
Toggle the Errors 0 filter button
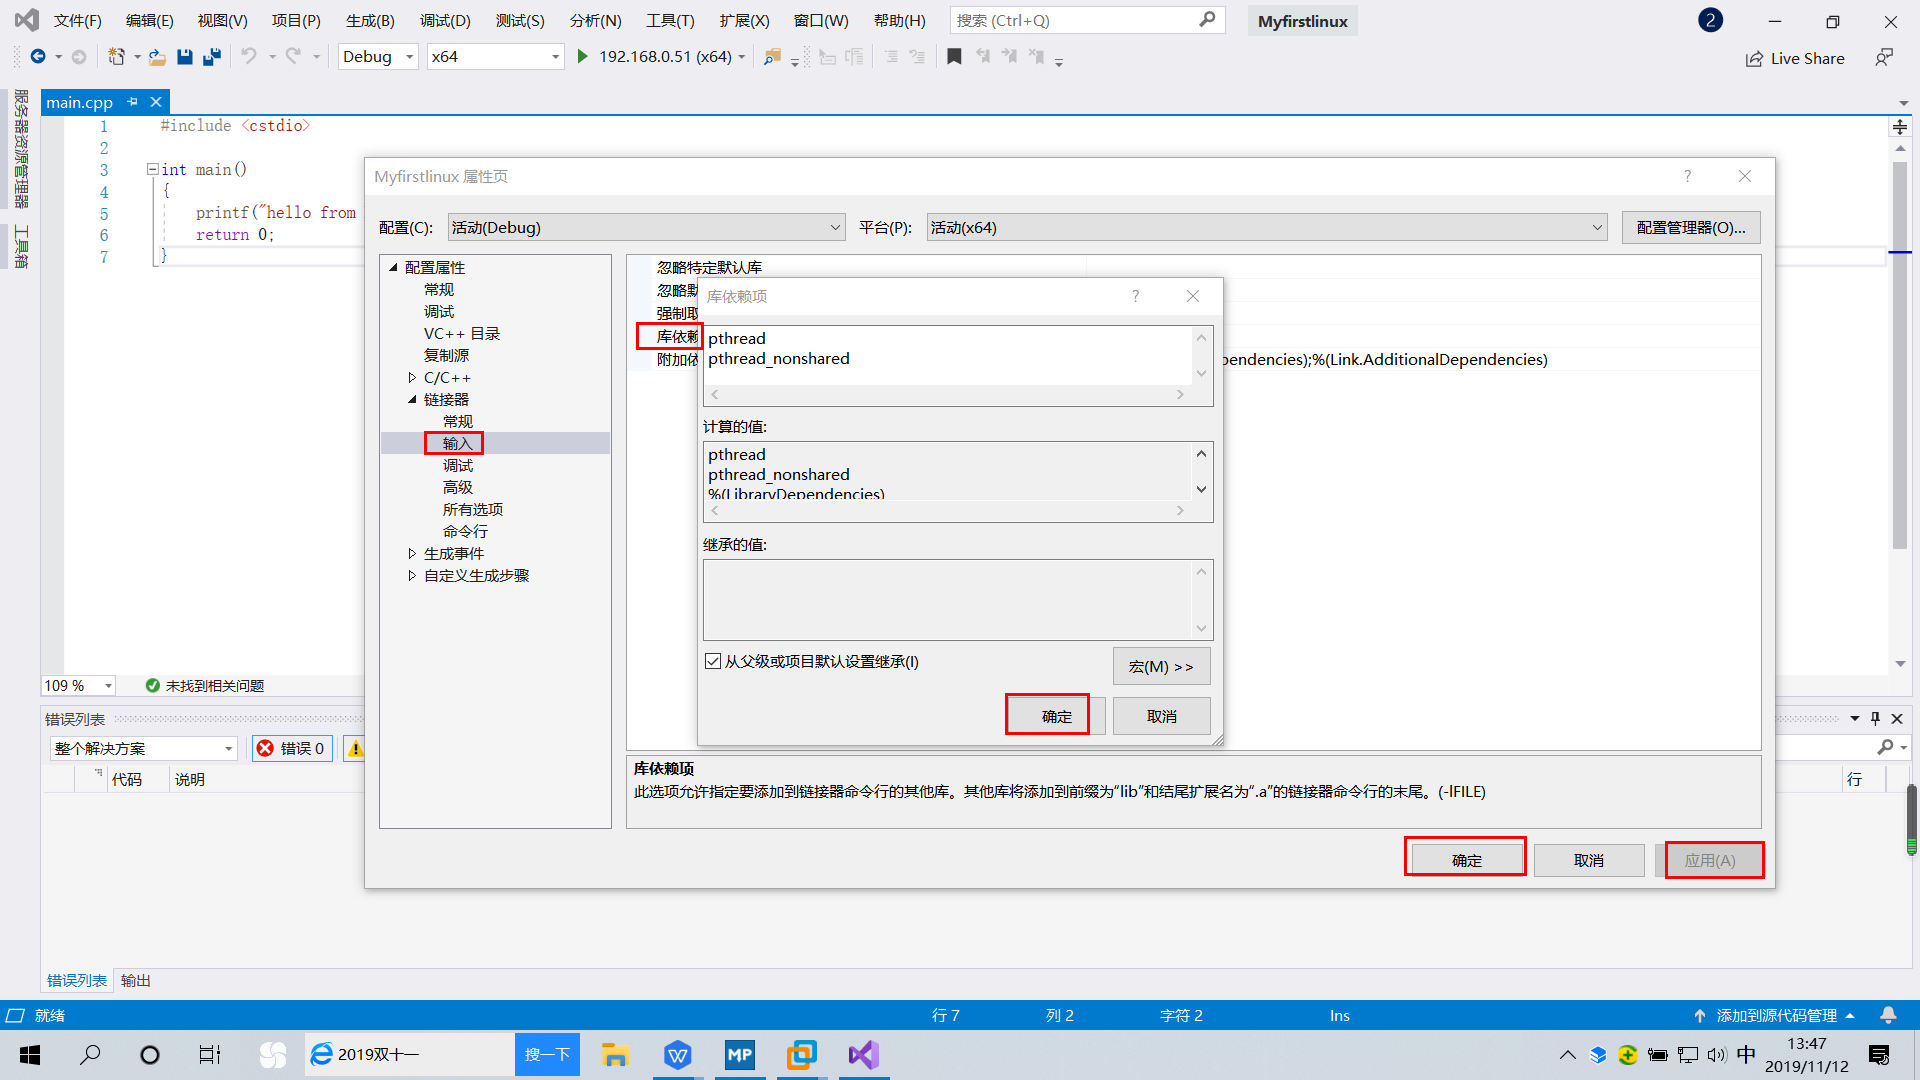(292, 748)
